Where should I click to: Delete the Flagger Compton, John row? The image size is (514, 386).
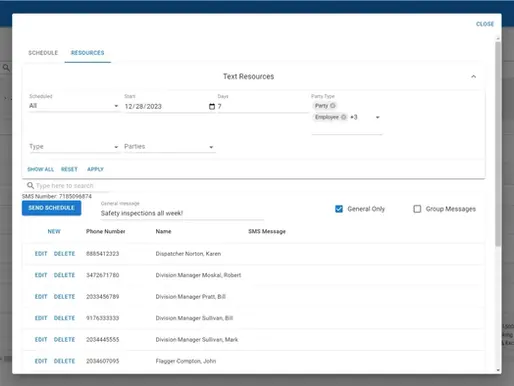pyautogui.click(x=64, y=361)
